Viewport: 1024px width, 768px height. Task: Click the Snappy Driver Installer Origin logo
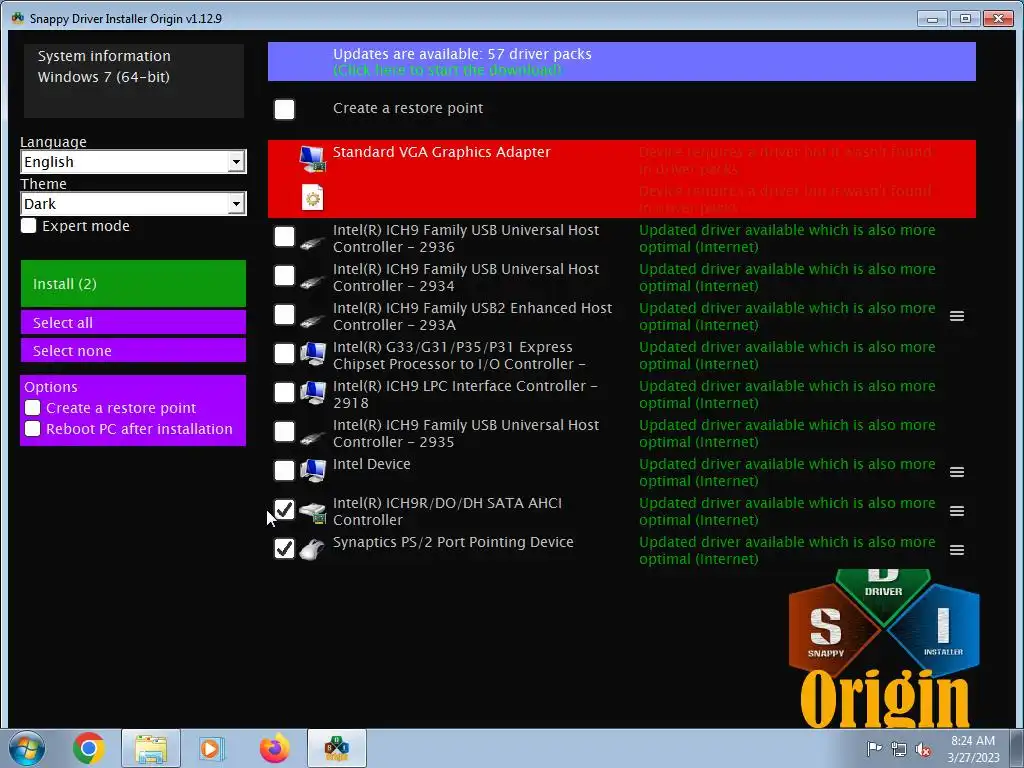pyautogui.click(x=884, y=648)
